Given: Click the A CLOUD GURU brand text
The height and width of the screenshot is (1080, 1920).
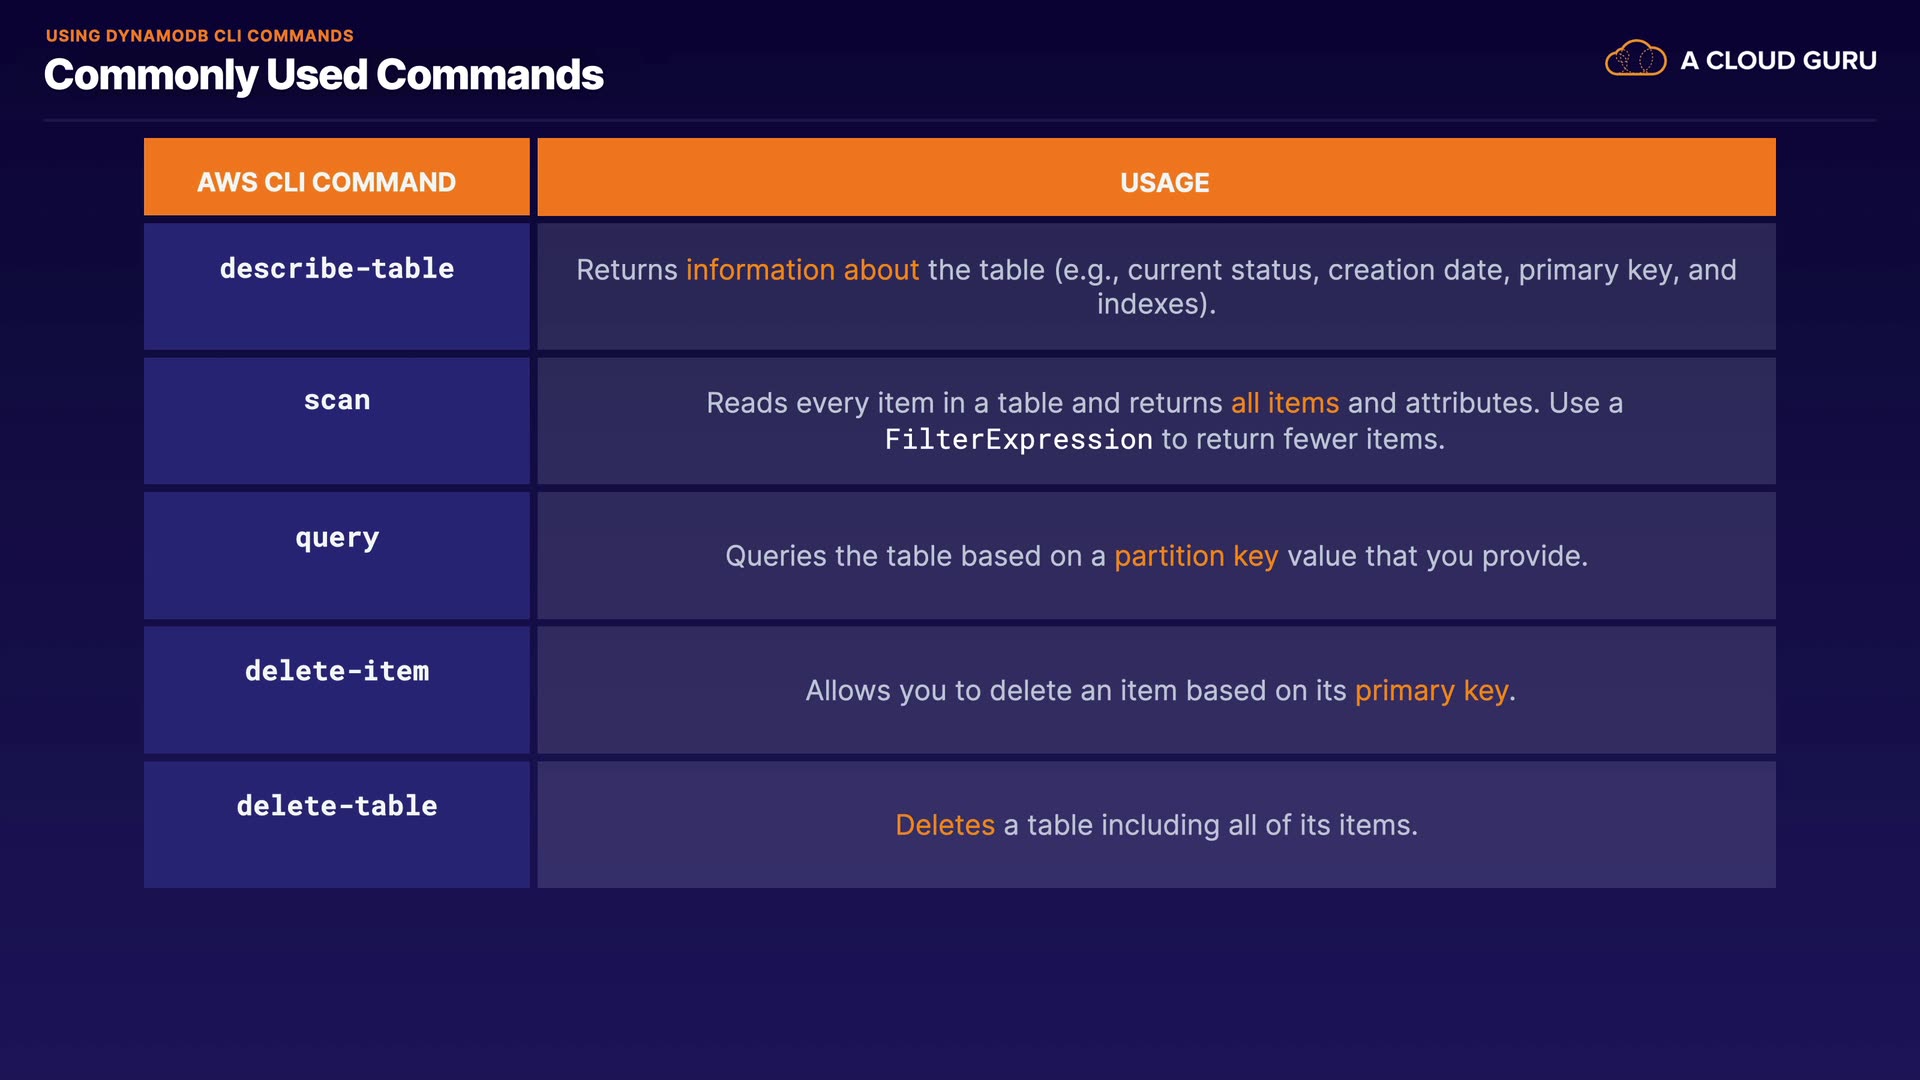Looking at the screenshot, I should [1778, 61].
